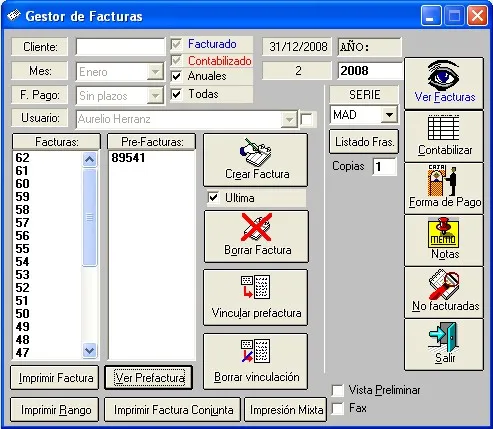Click the Imprimir Rango button

55,410
